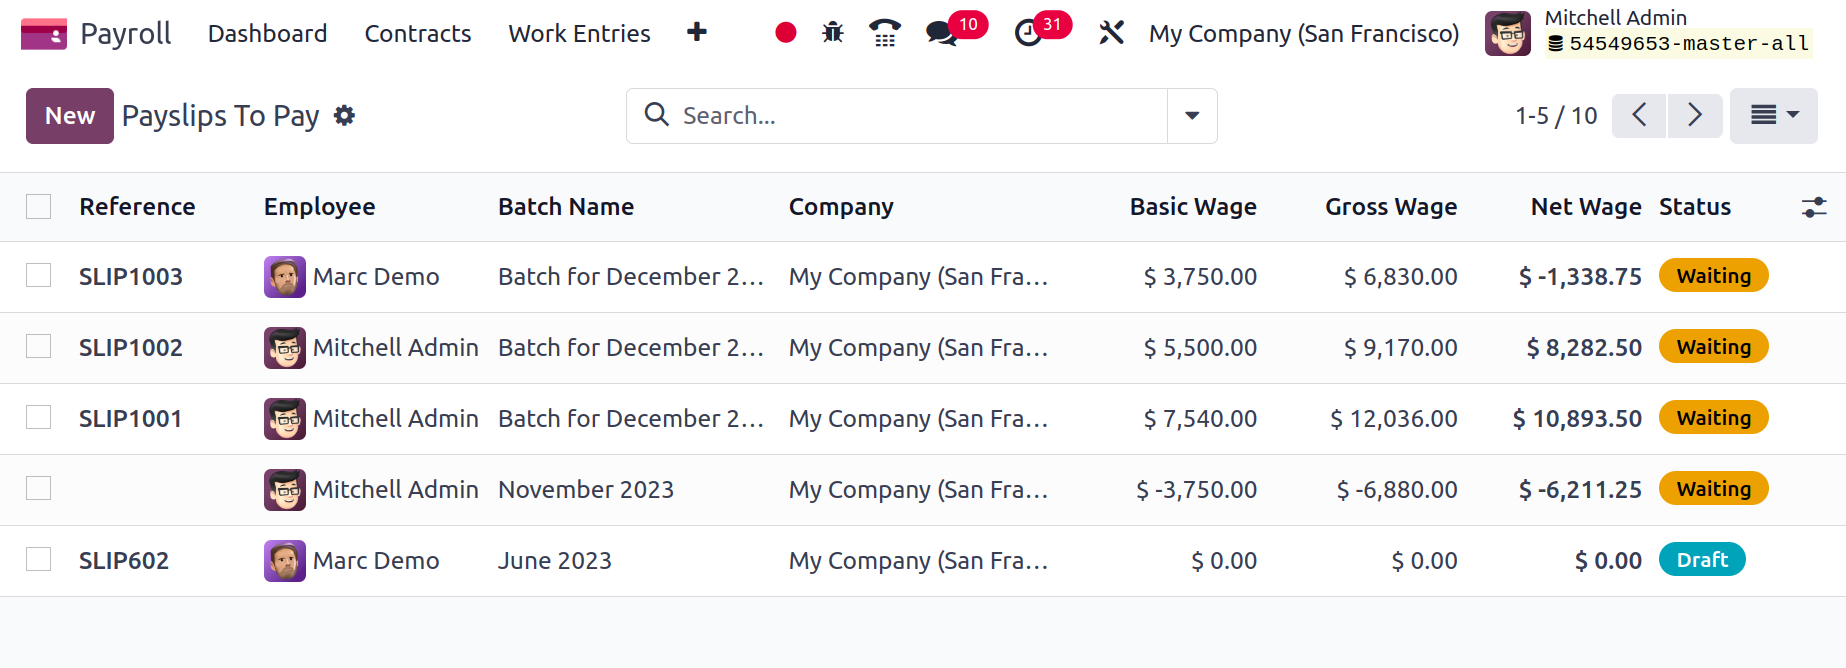Open the chat conversations icon
The width and height of the screenshot is (1846, 668).
tap(941, 34)
